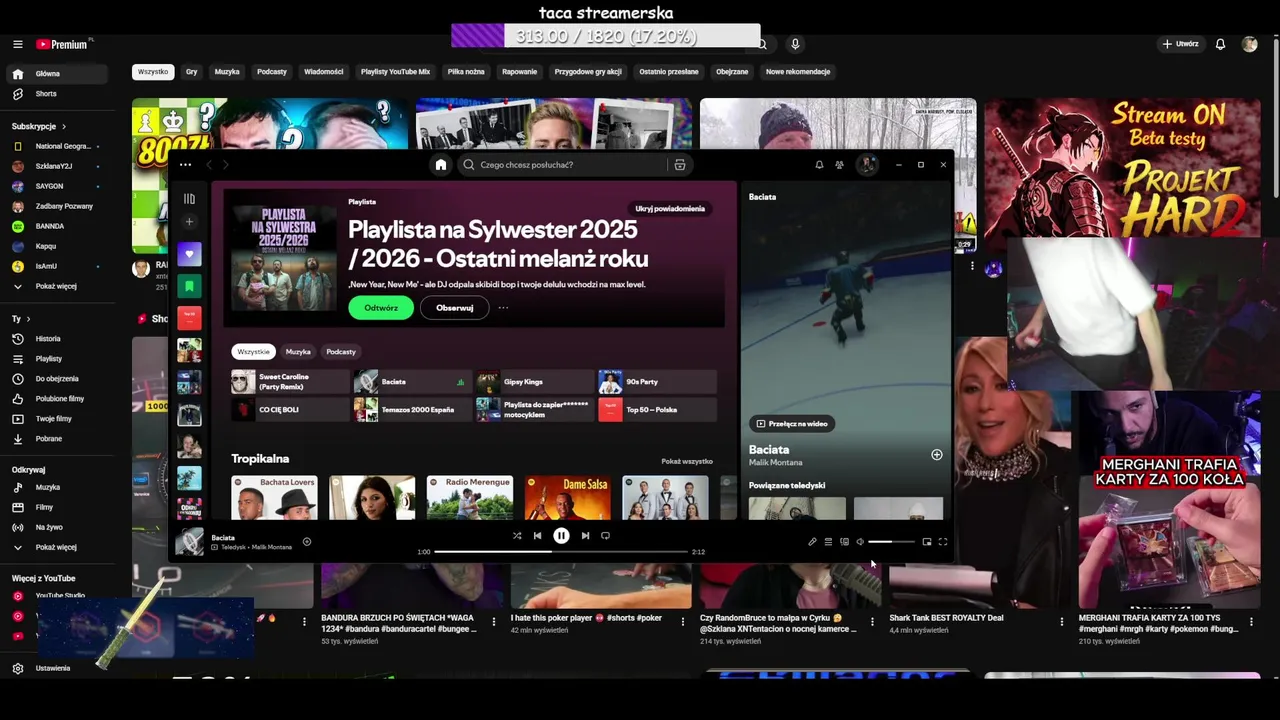This screenshot has width=1280, height=720.
Task: Open Ustawienia in YouTube sidebar
Action: click(58, 668)
